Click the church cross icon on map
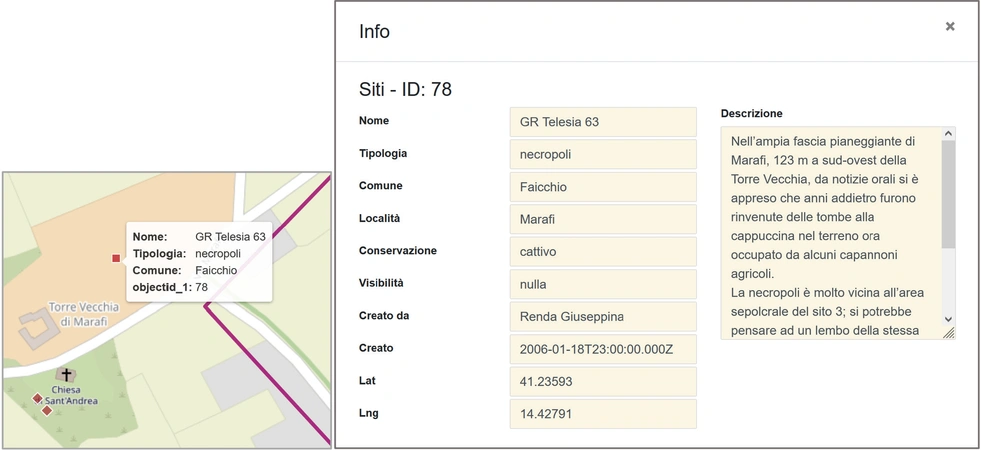 coord(67,376)
